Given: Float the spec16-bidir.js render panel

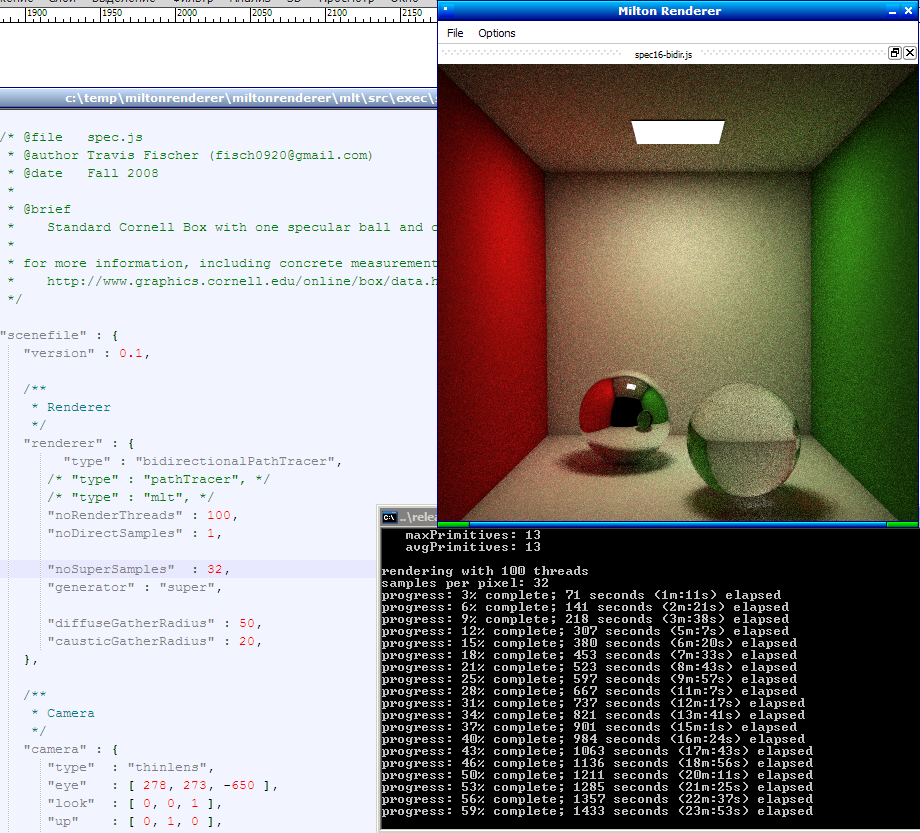Looking at the screenshot, I should click(894, 54).
